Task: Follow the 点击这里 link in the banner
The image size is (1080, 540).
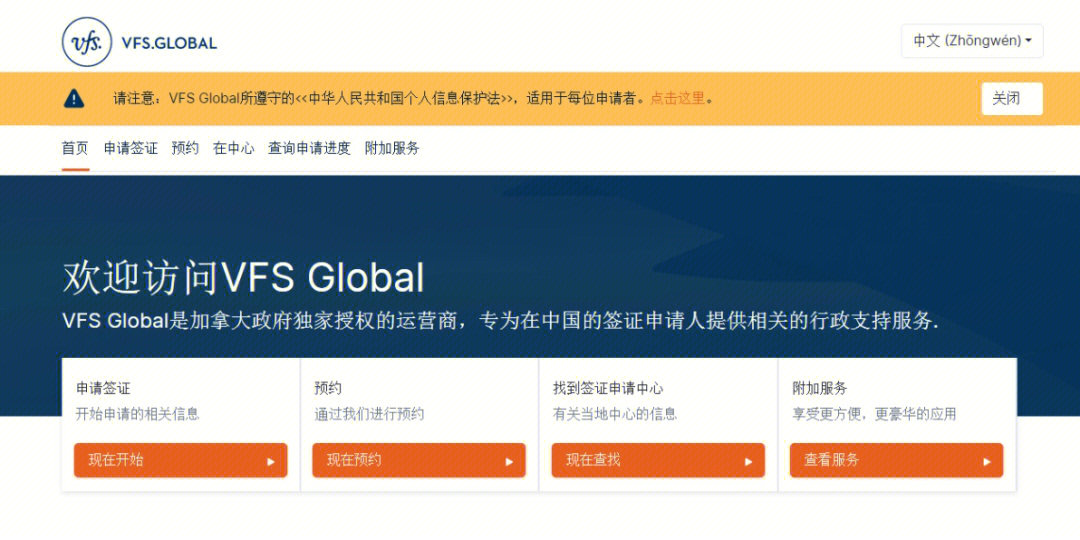Action: tap(678, 98)
